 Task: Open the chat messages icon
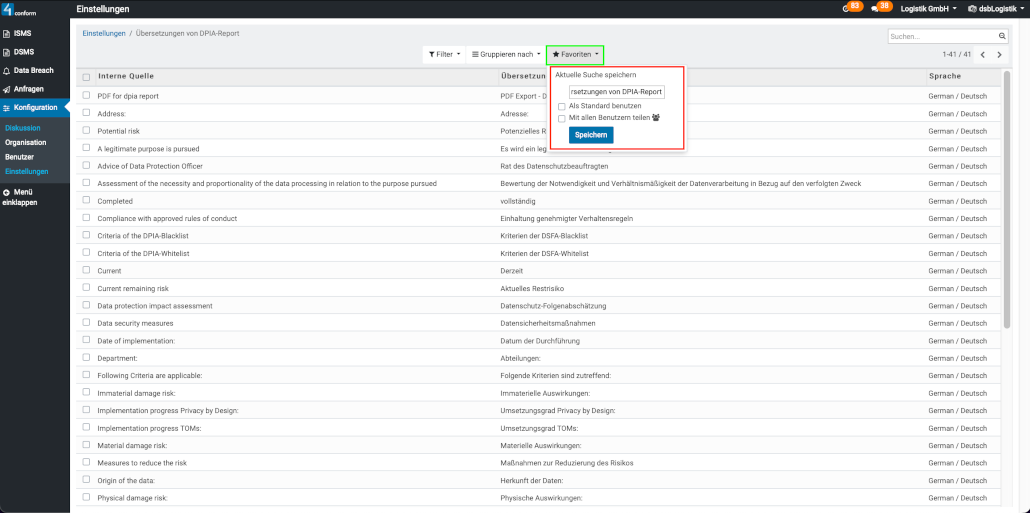coord(875,9)
